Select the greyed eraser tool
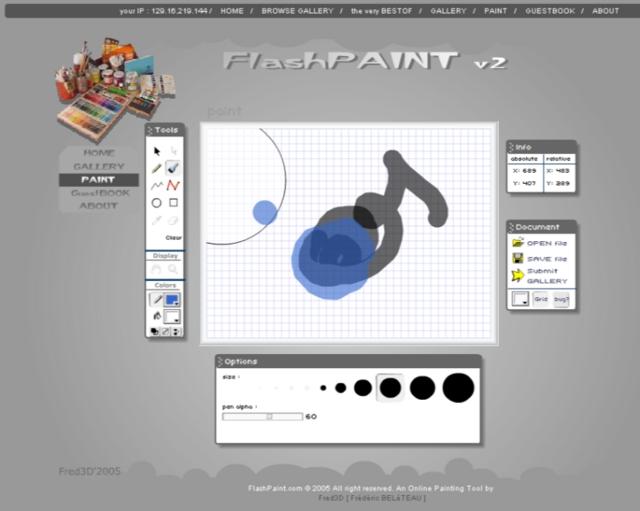 pos(173,220)
